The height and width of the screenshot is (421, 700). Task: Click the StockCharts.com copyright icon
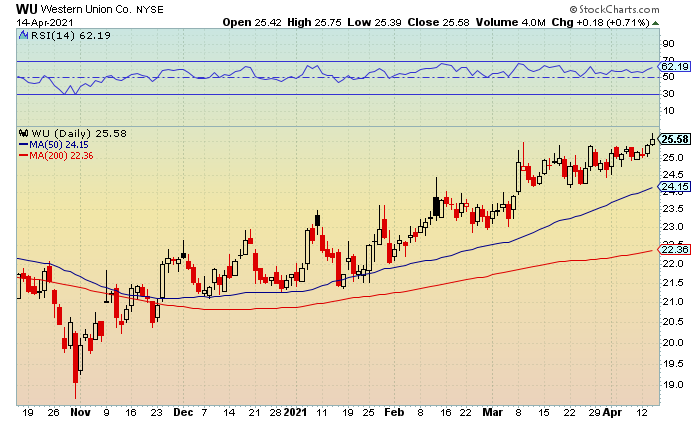pos(573,9)
